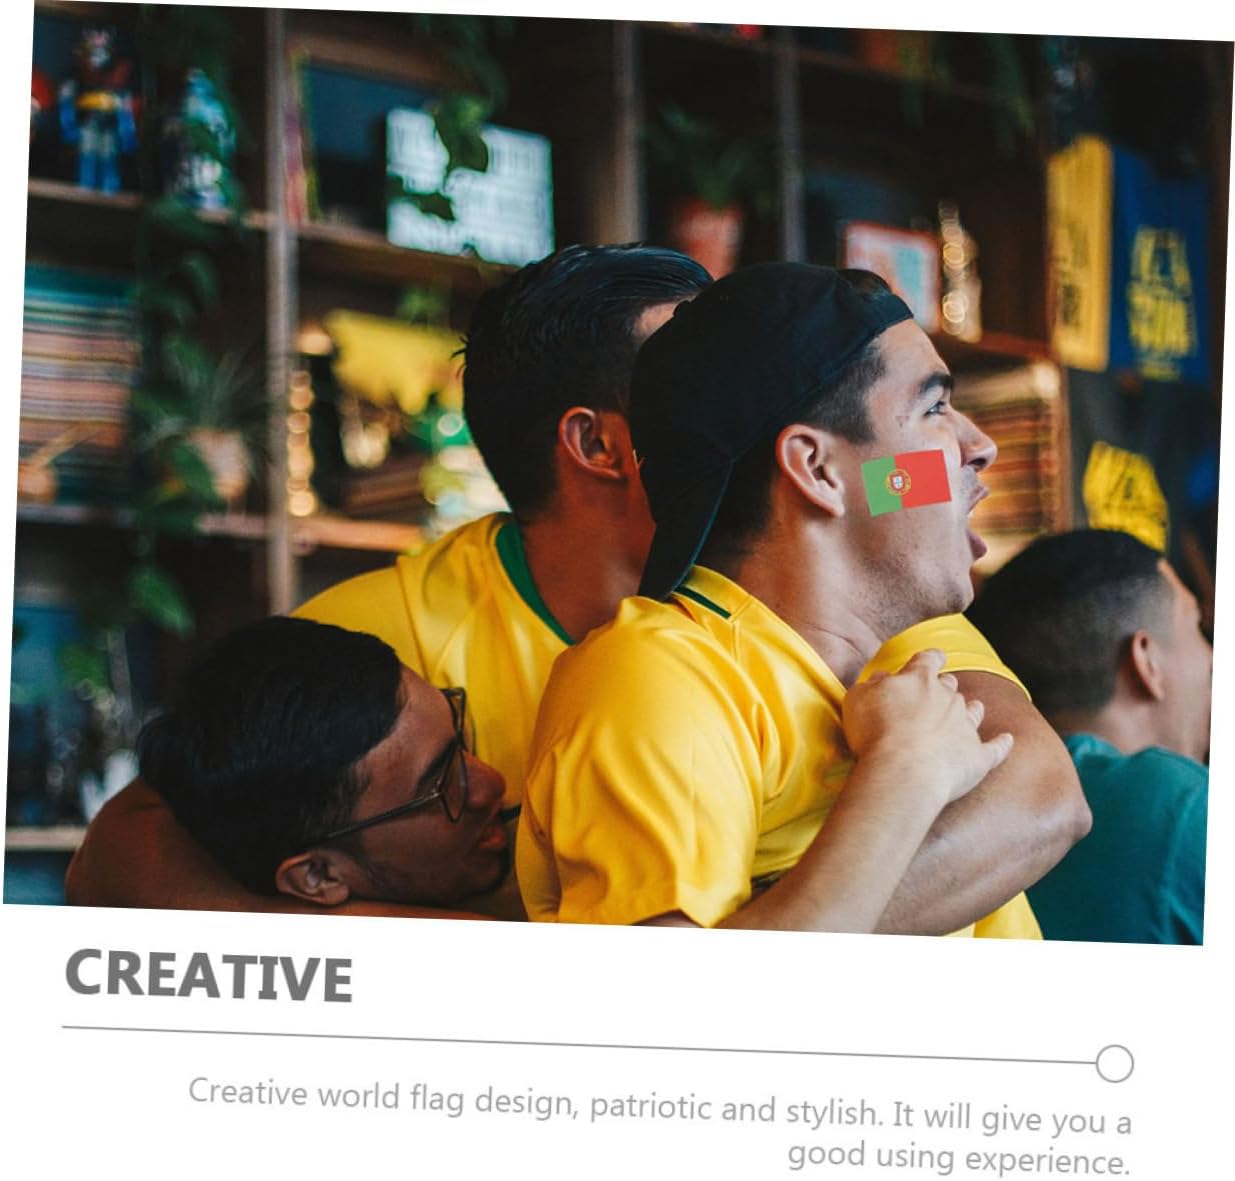Click the yellow poster on the right wall
The image size is (1235, 1181).
[1079, 254]
